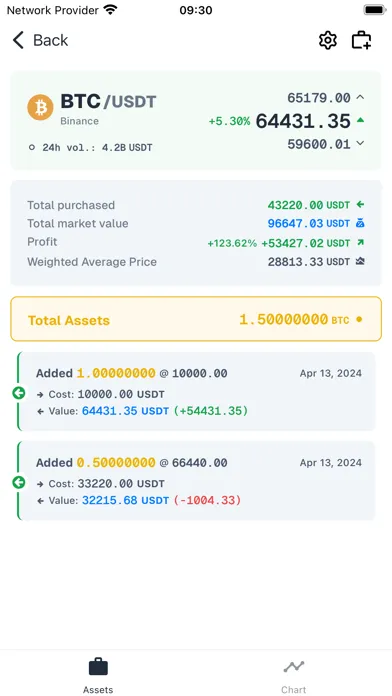Open the Total Assets card

pos(196,319)
